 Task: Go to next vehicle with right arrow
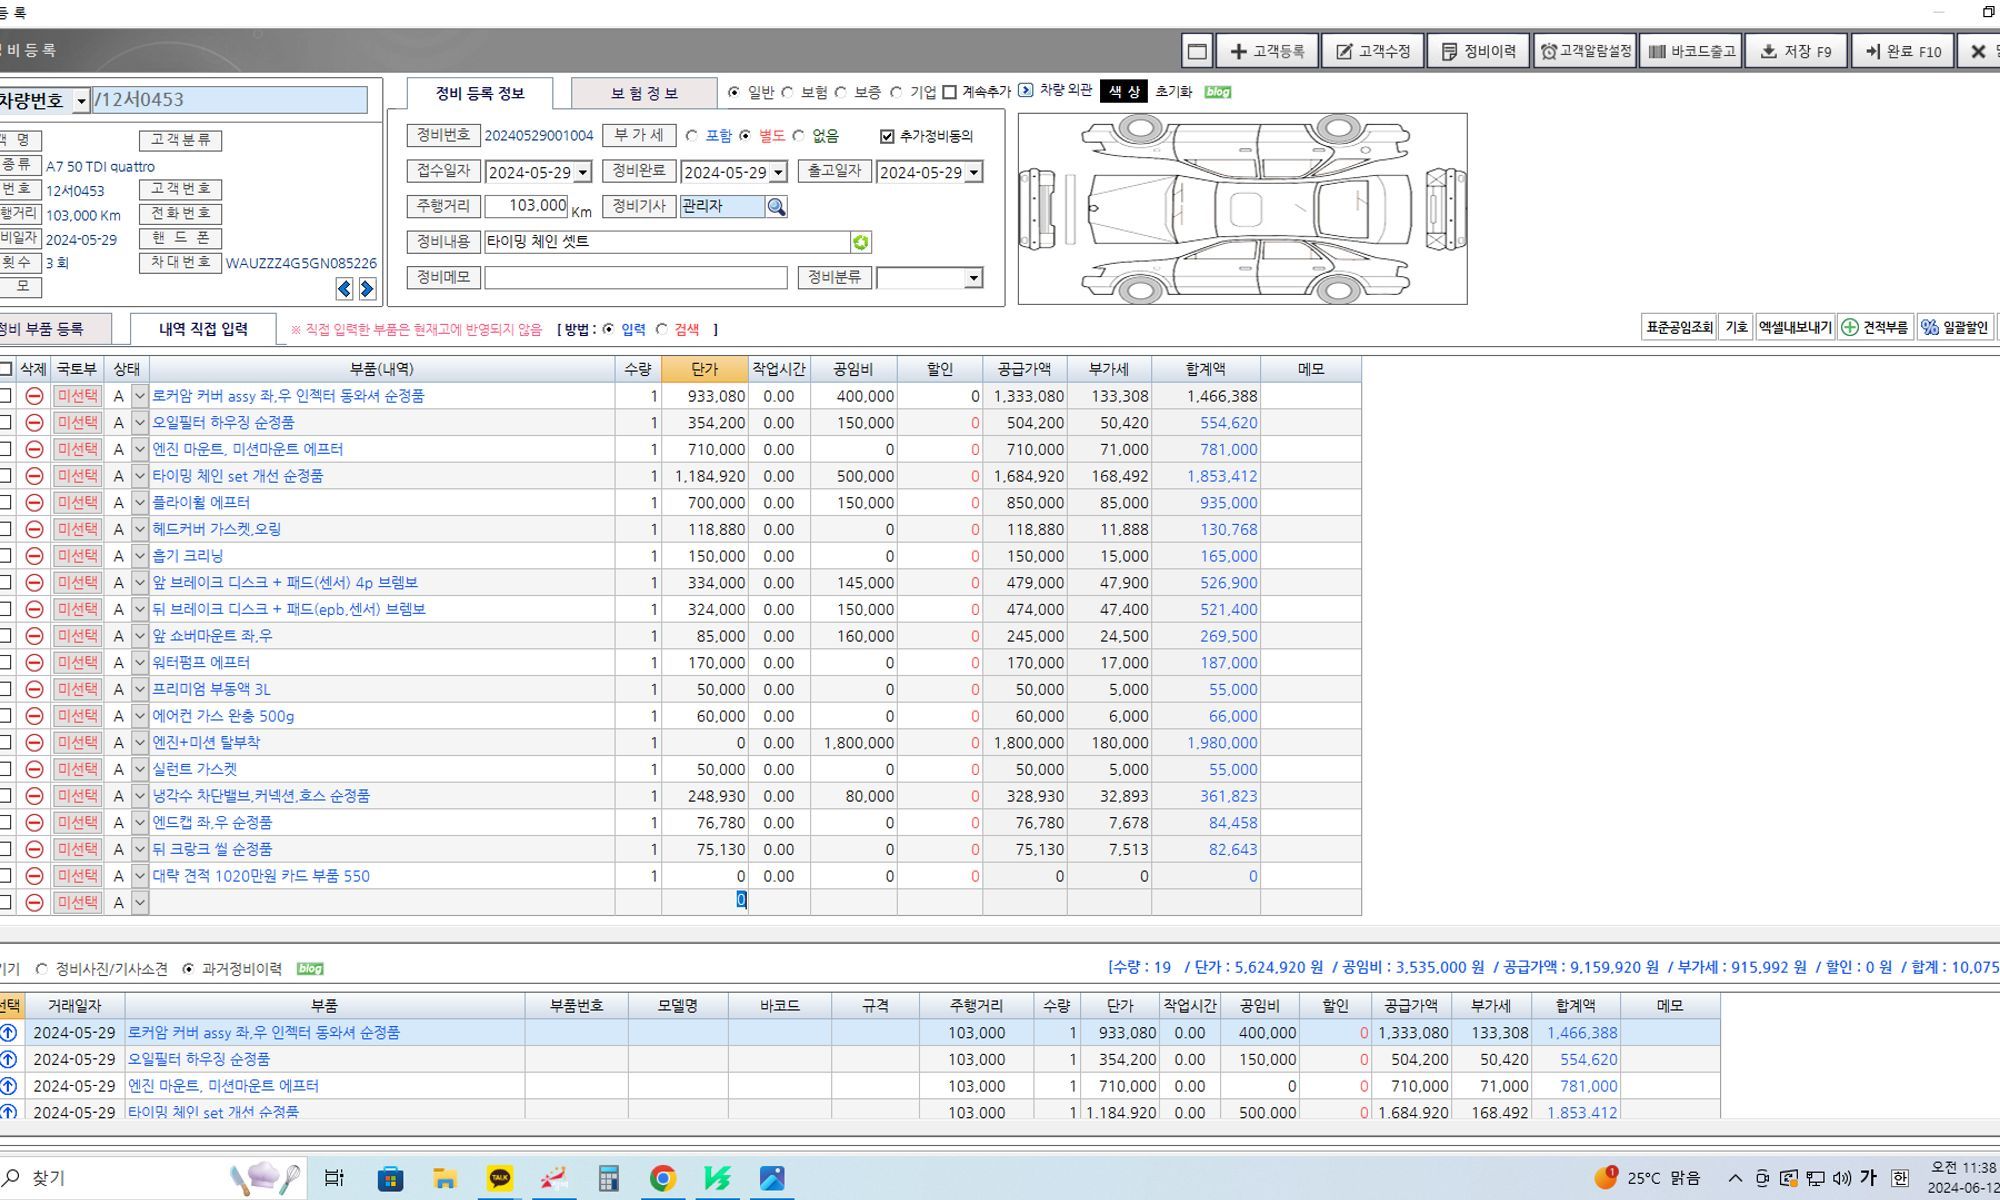point(367,289)
